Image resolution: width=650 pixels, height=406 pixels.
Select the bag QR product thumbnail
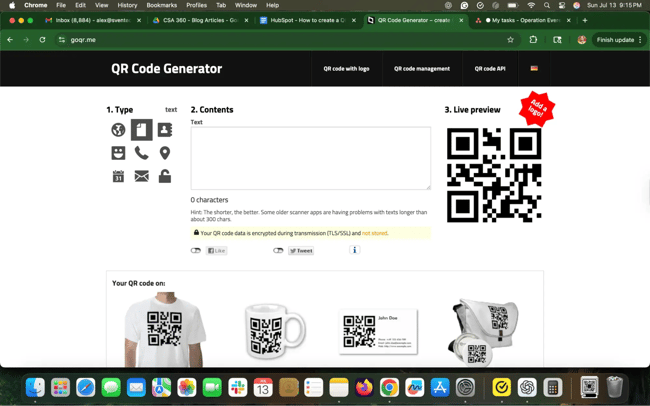[x=485, y=332]
